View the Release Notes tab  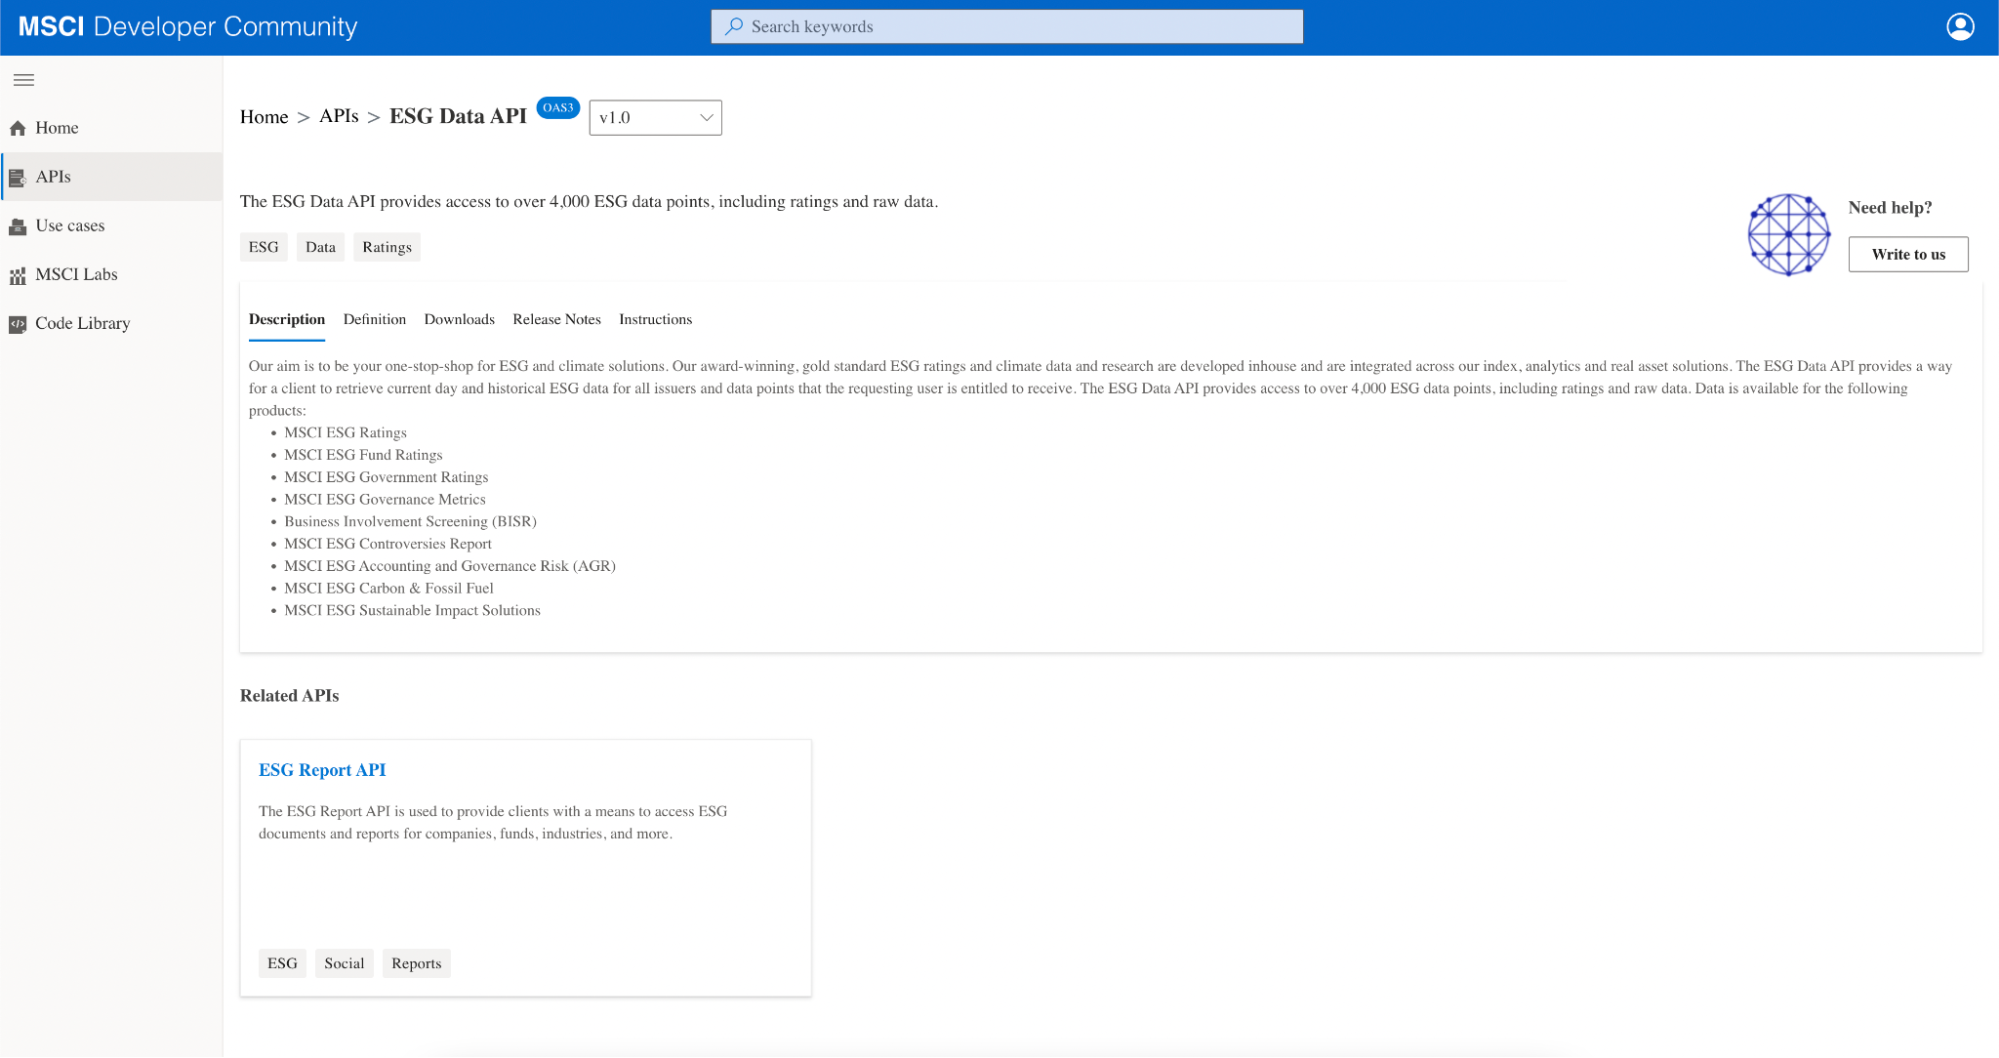556,320
